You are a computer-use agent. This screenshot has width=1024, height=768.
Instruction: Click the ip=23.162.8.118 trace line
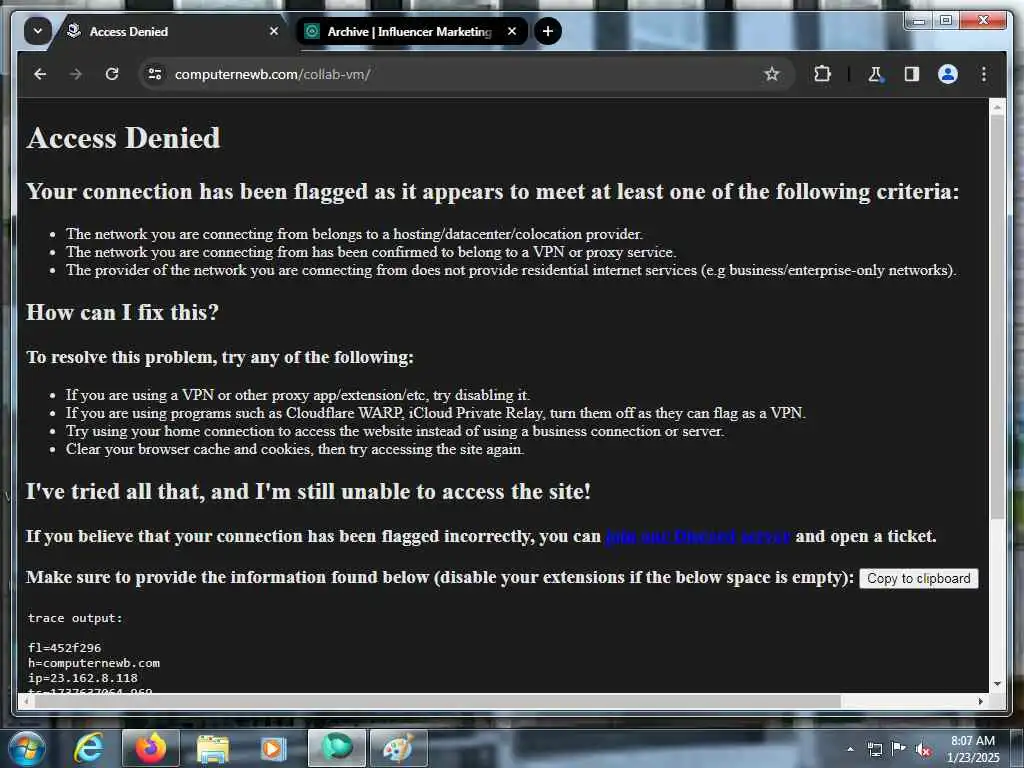click(83, 678)
